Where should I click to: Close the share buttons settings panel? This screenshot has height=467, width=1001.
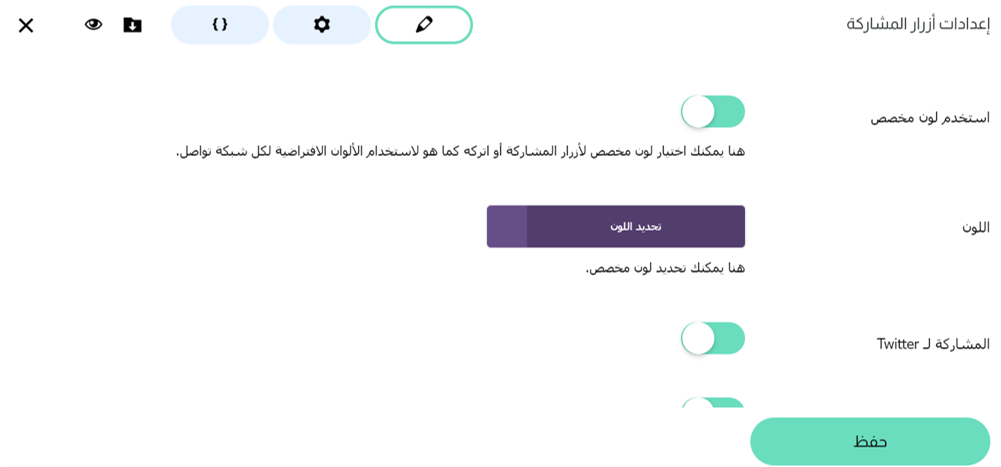[x=26, y=25]
